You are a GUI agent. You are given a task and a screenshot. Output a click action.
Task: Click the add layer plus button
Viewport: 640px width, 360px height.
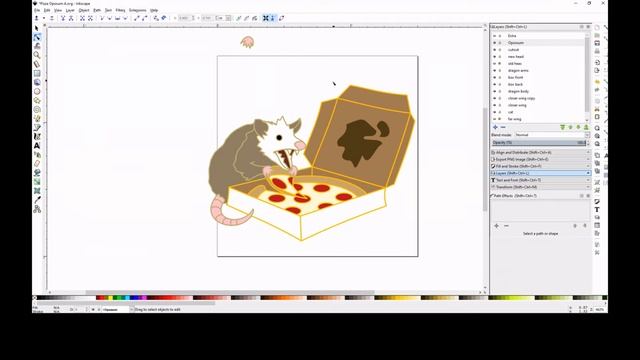click(496, 127)
